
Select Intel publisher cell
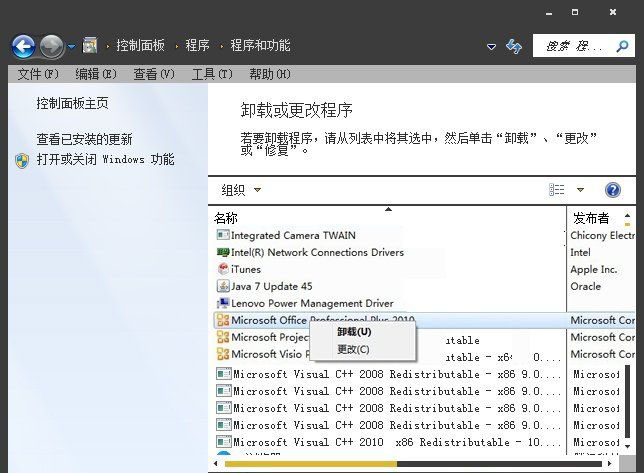point(580,252)
